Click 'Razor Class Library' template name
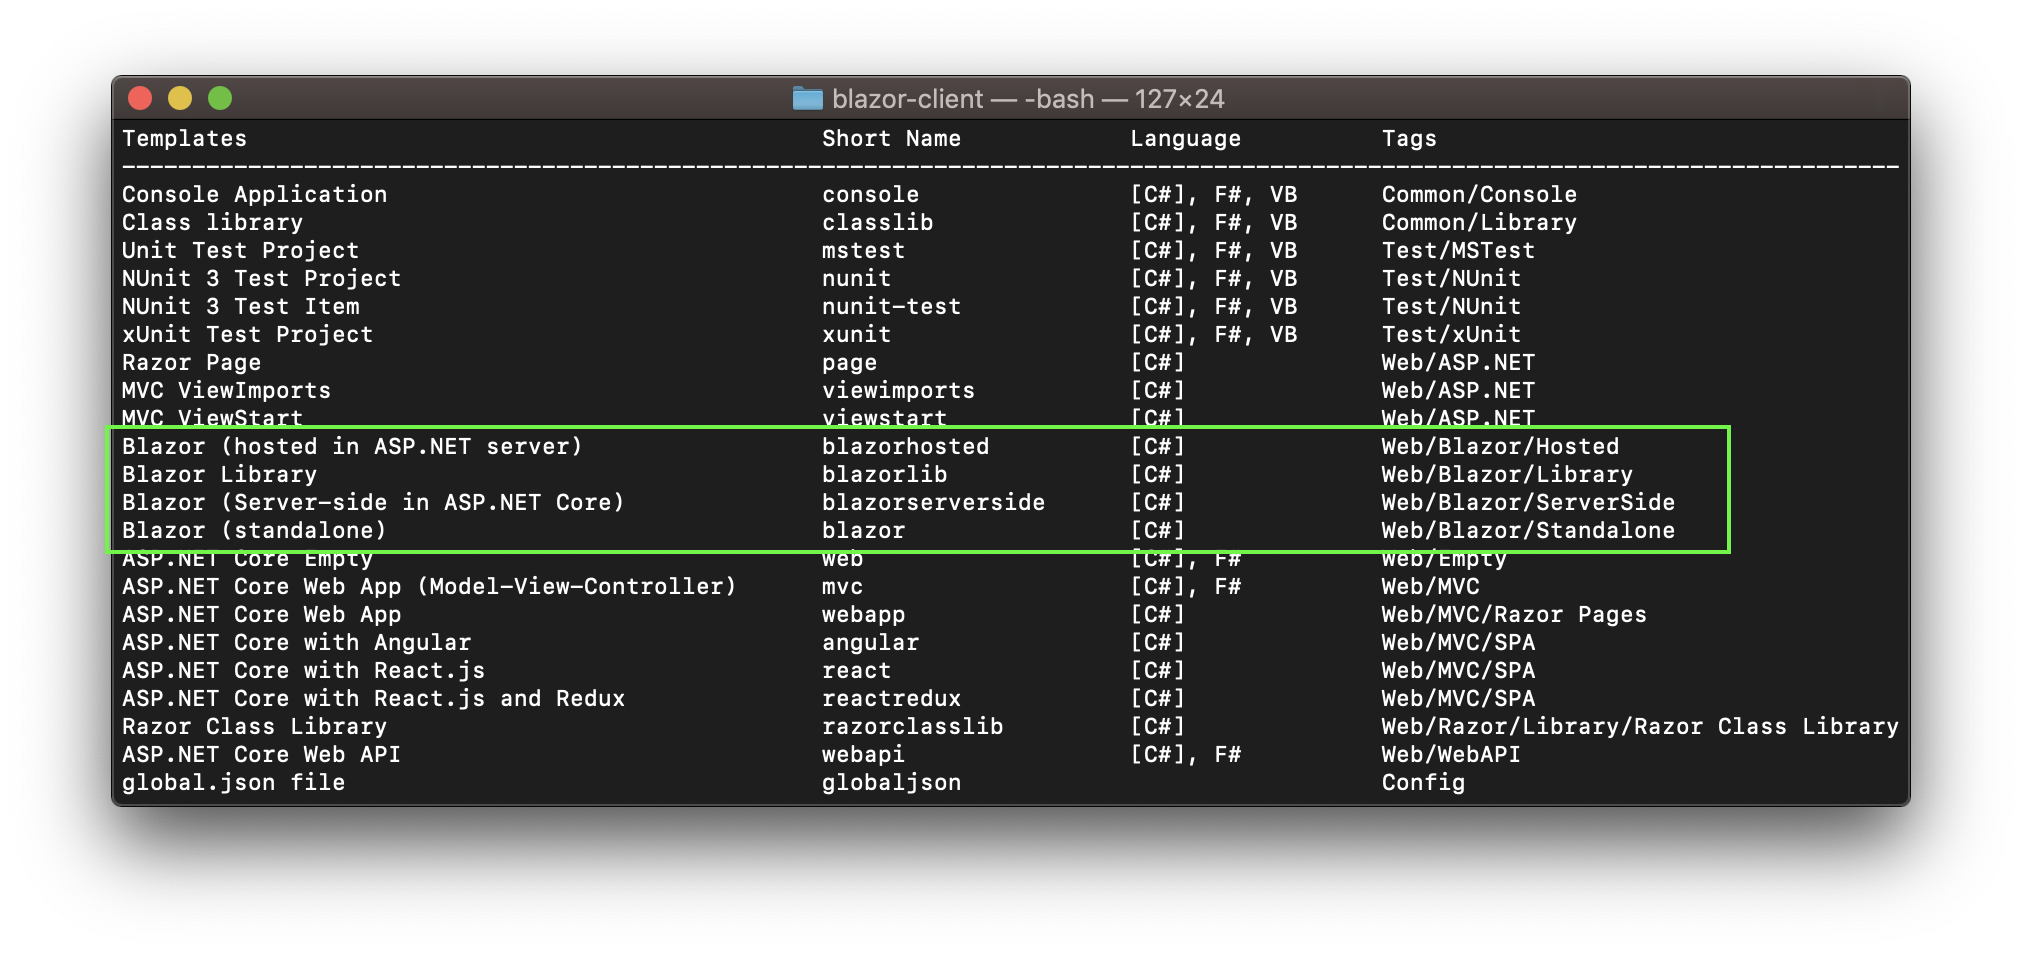 coord(255,727)
